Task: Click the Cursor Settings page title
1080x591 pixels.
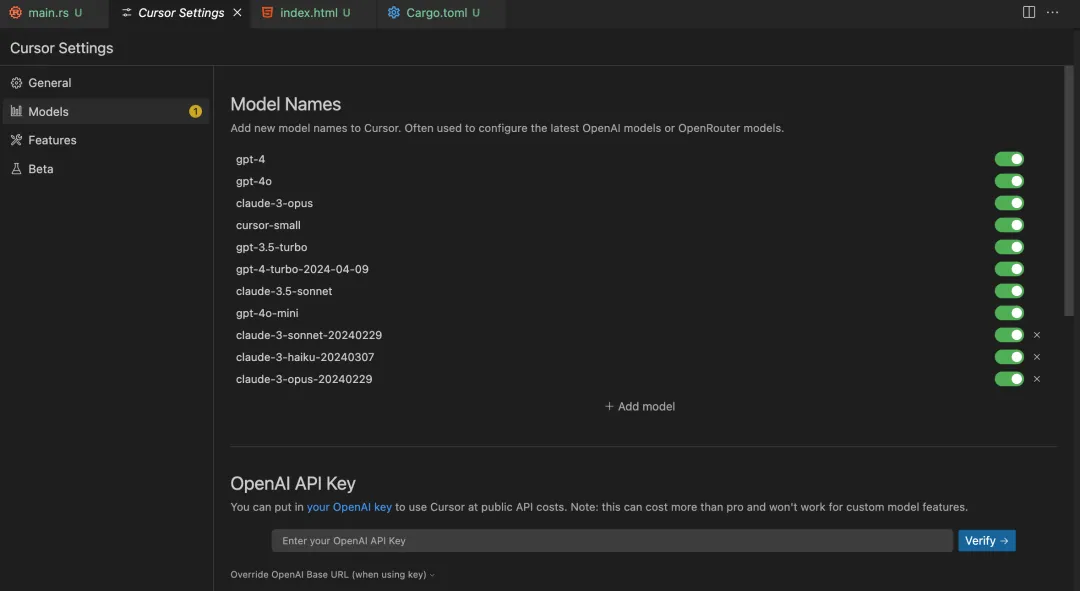Action: [x=61, y=48]
